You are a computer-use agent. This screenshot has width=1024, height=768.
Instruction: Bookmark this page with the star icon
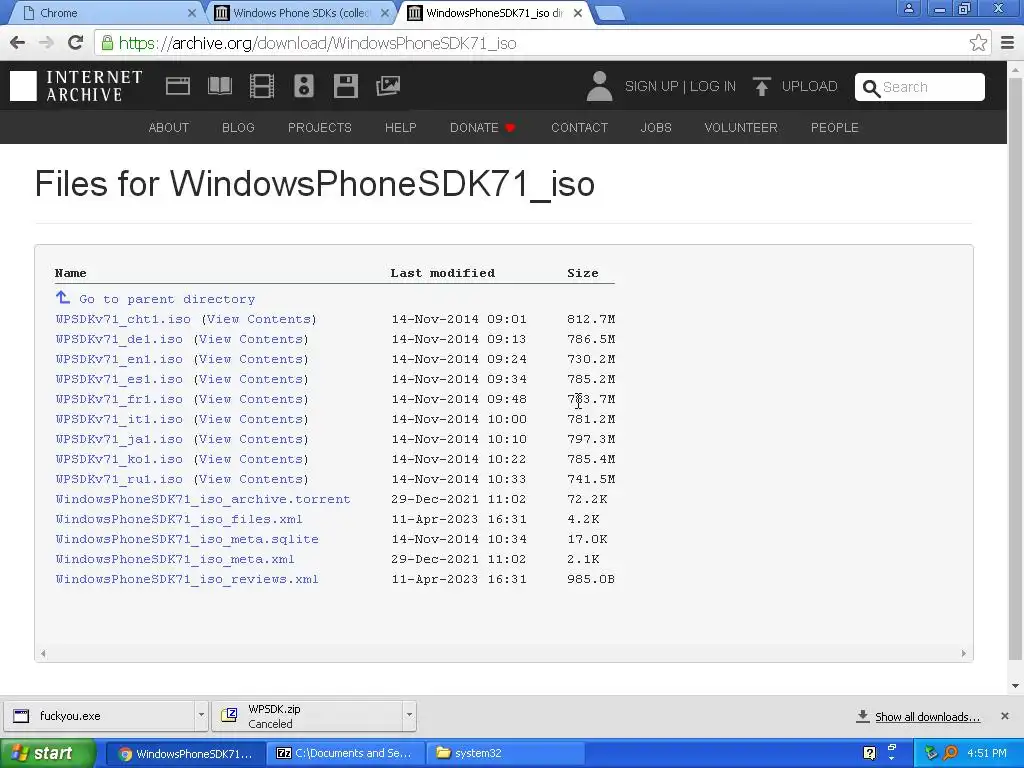point(978,43)
